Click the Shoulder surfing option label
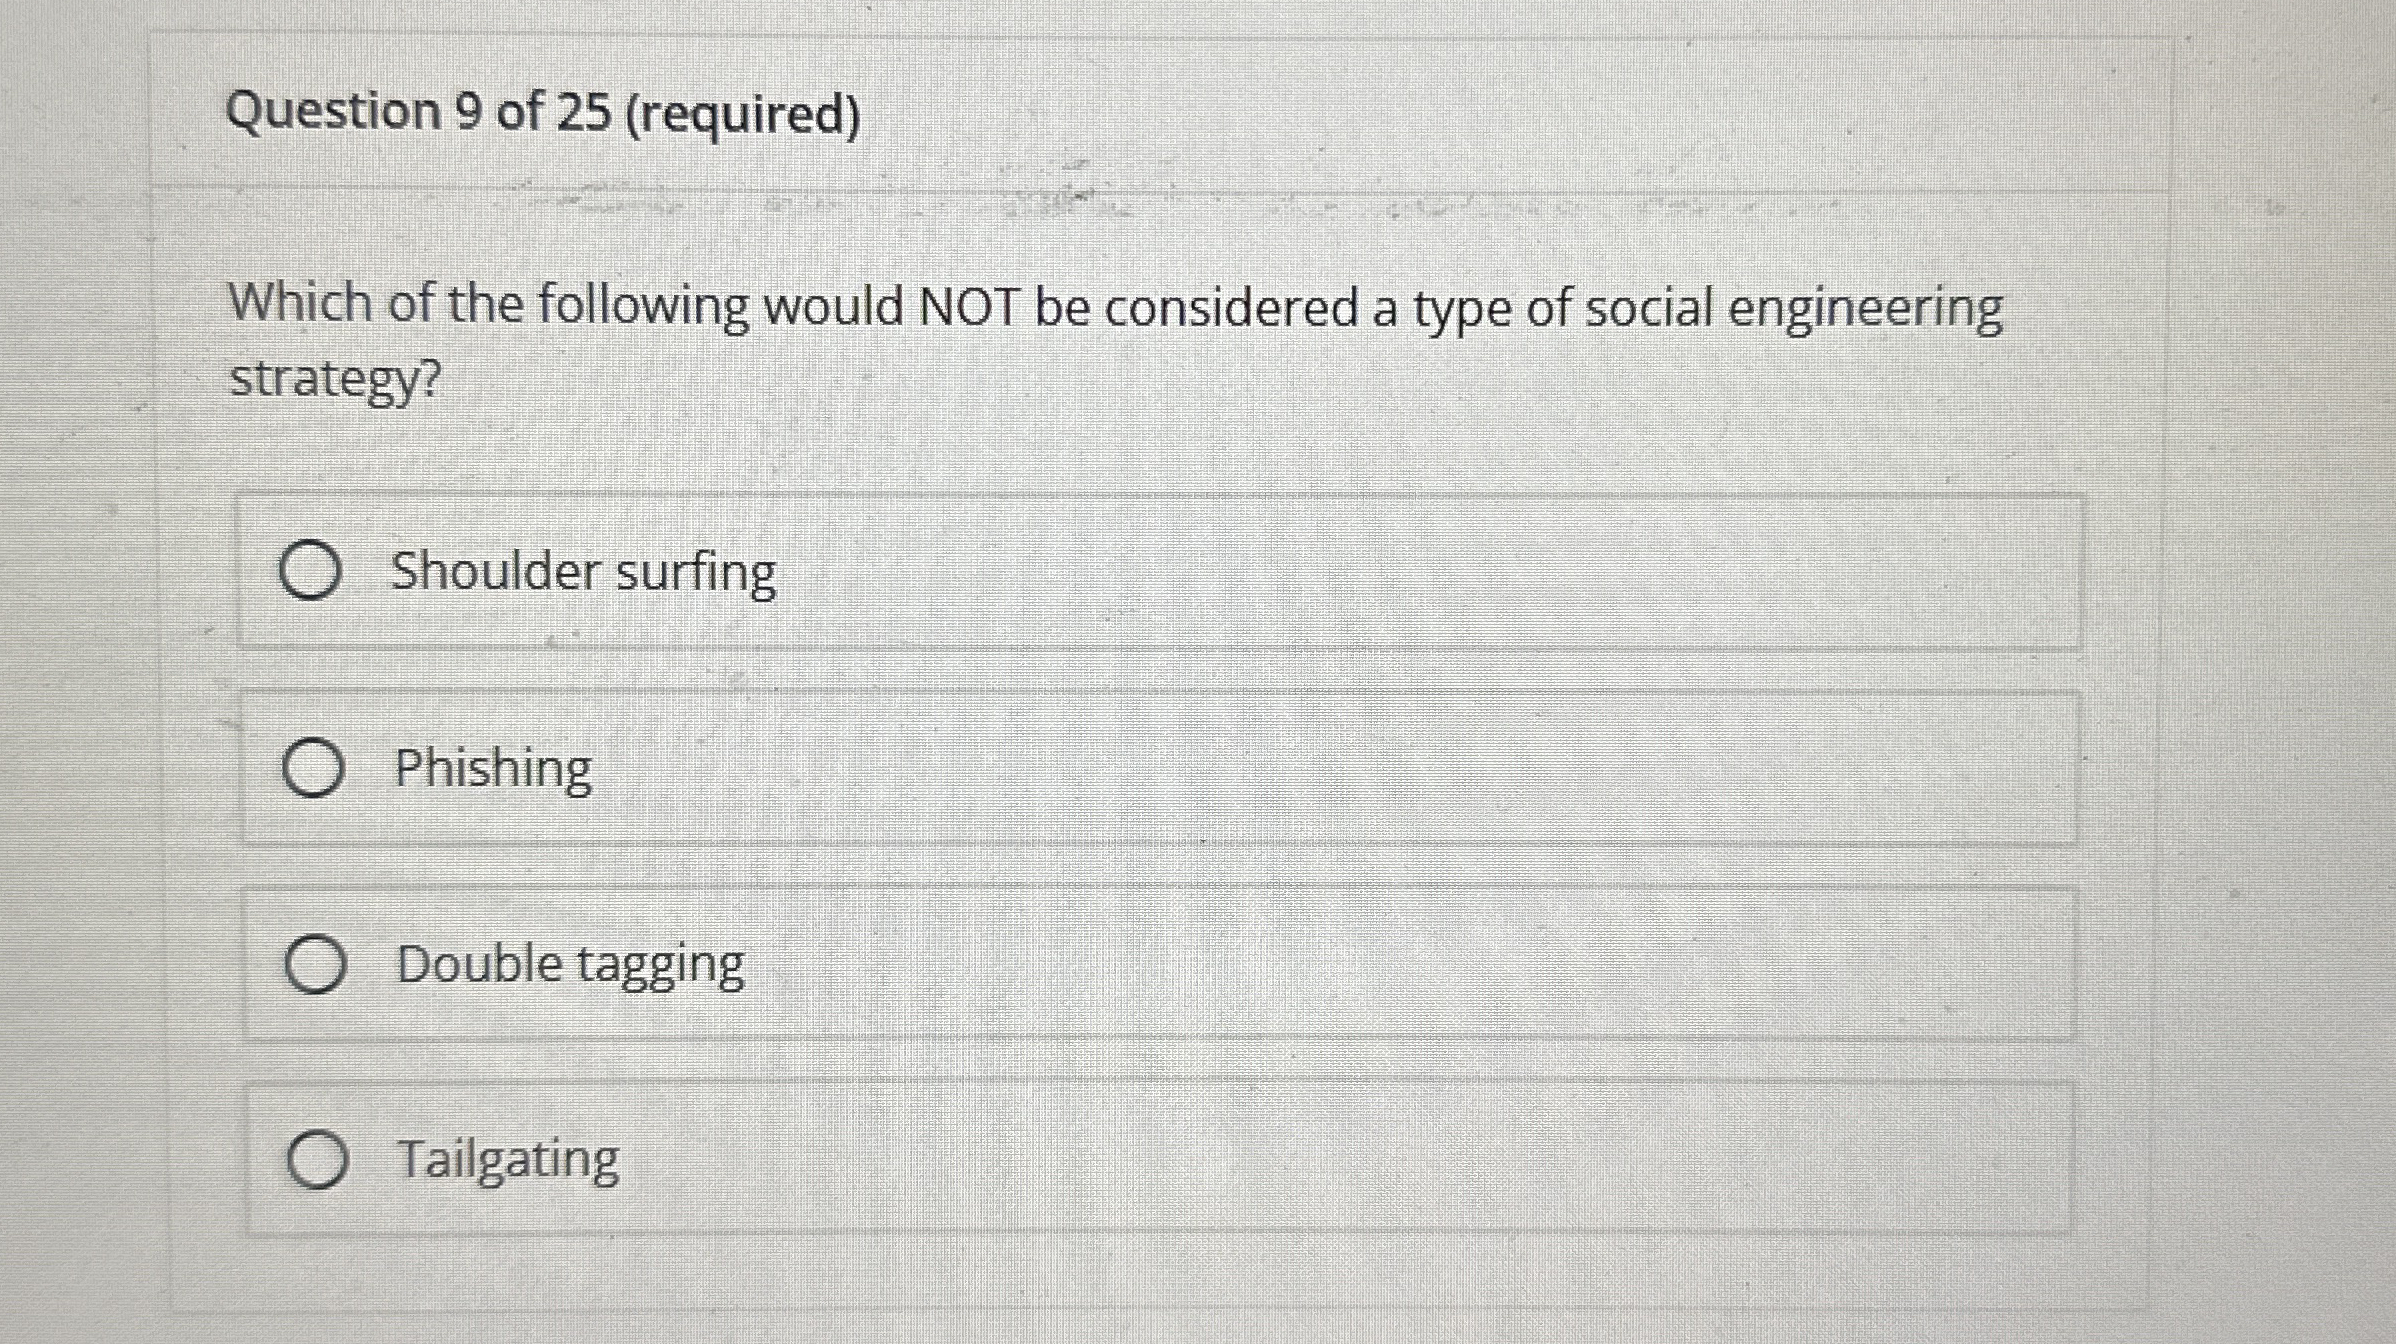The width and height of the screenshot is (2396, 1344). [x=583, y=571]
